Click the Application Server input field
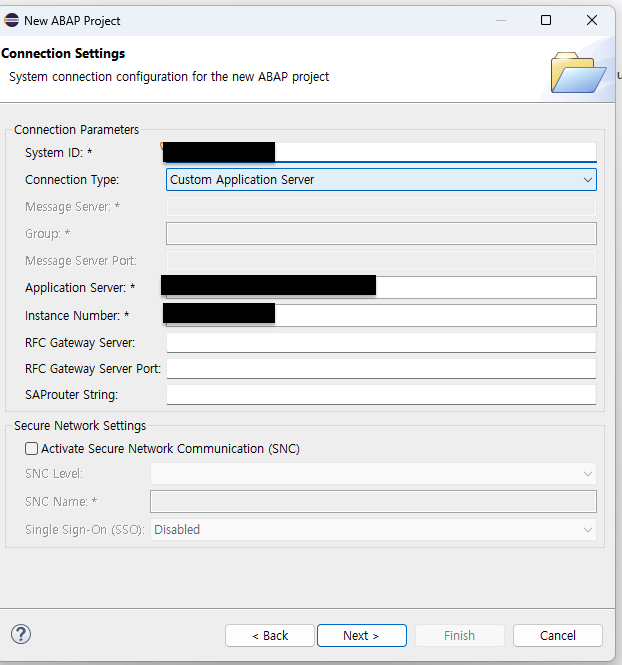Image resolution: width=622 pixels, height=665 pixels. tap(381, 288)
